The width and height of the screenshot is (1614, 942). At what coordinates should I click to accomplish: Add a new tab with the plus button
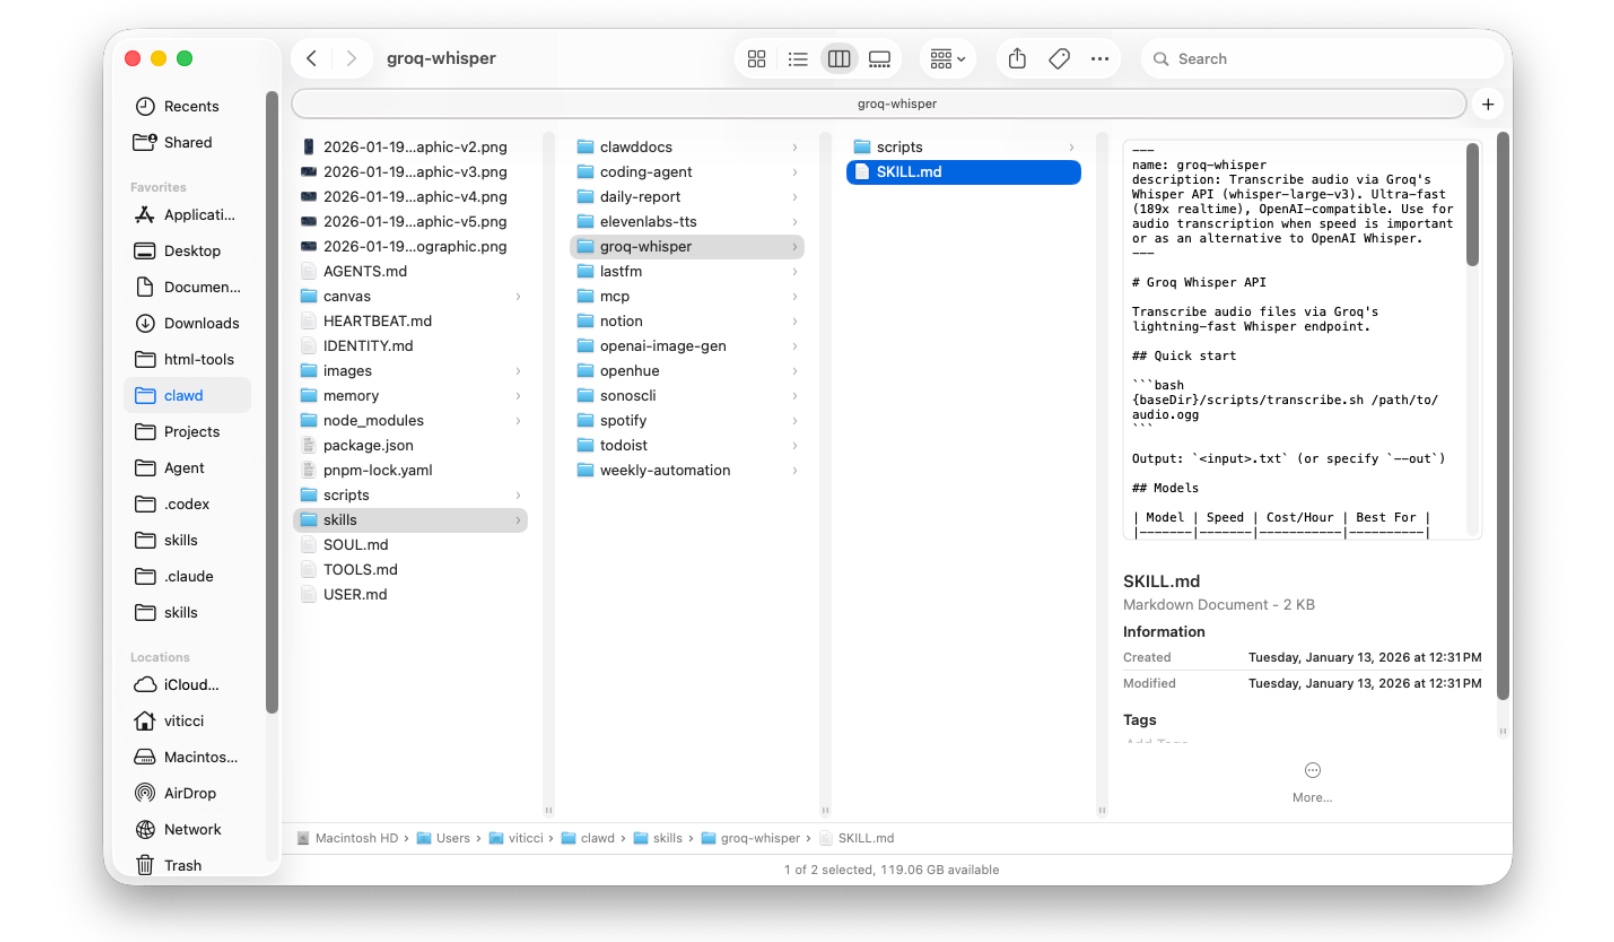coord(1488,104)
